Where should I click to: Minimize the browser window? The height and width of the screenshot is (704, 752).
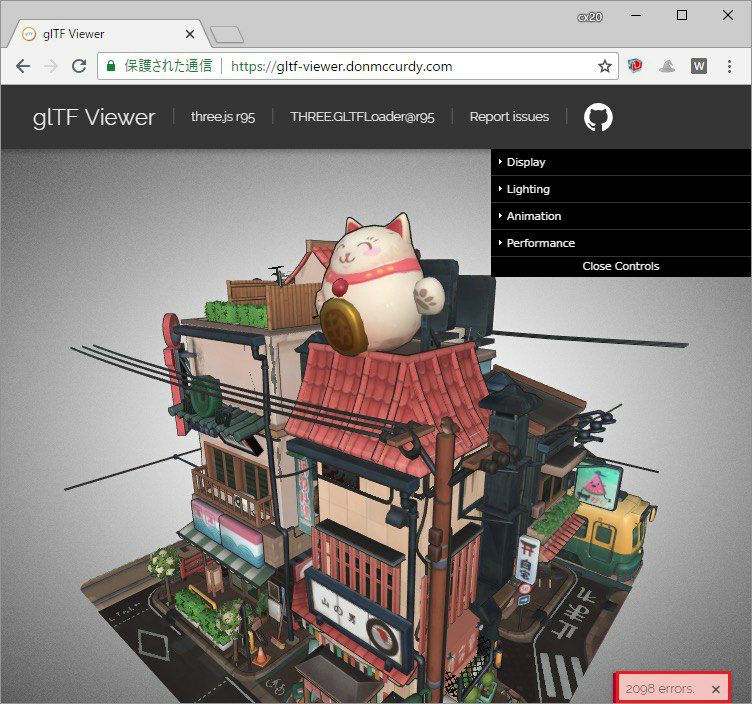pyautogui.click(x=636, y=15)
